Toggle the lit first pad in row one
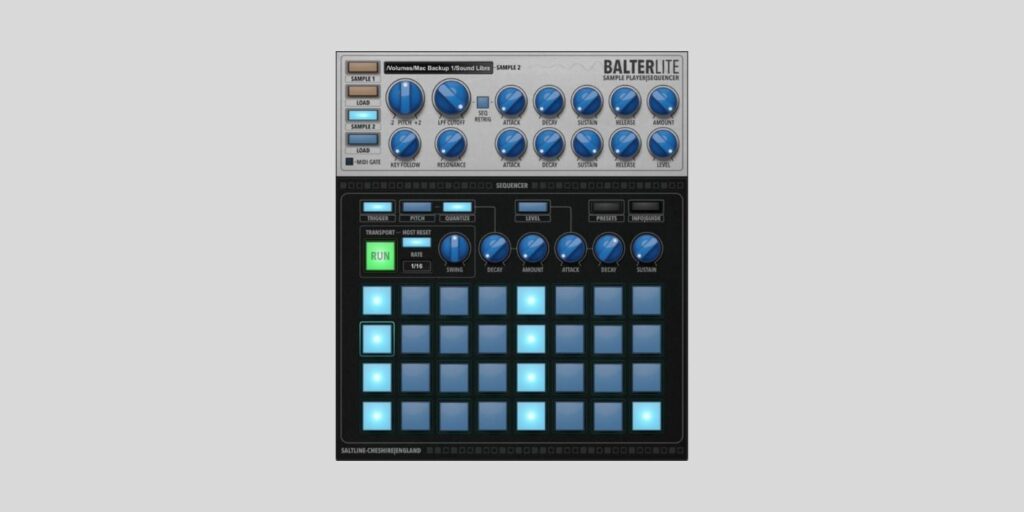The width and height of the screenshot is (1024, 512). point(377,300)
